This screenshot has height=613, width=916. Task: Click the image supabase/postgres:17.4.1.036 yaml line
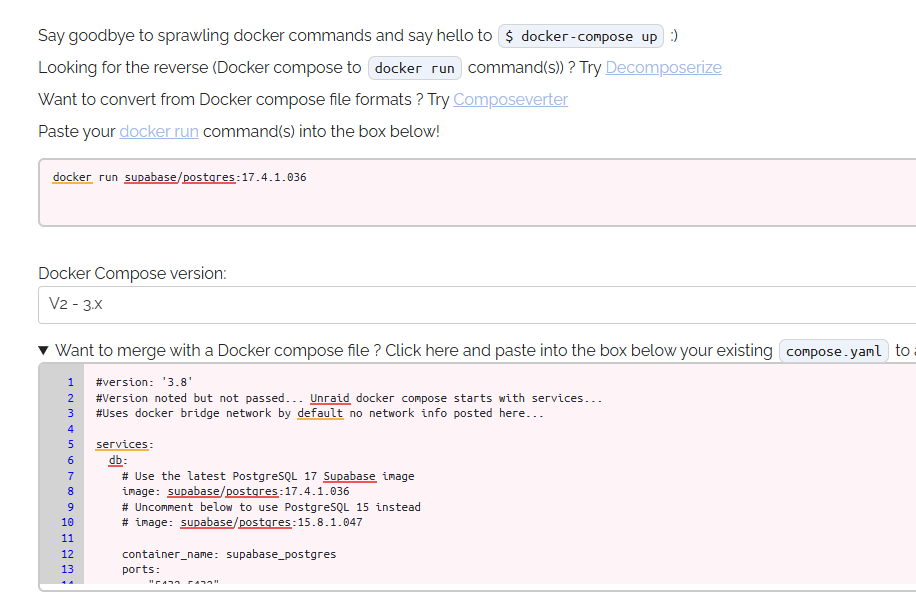235,491
